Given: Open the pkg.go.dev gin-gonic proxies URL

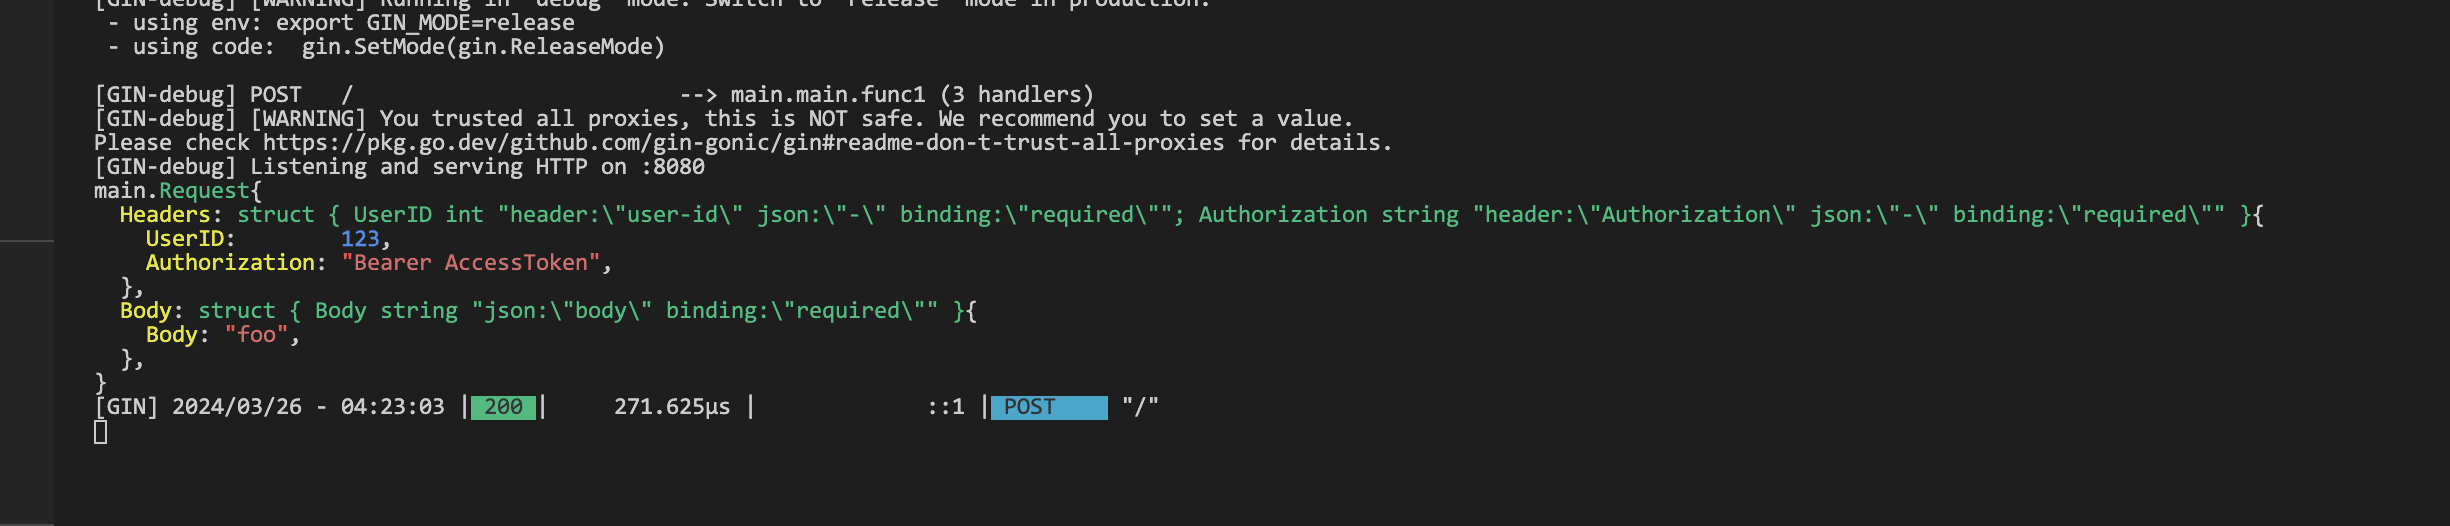Looking at the screenshot, I should point(743,143).
